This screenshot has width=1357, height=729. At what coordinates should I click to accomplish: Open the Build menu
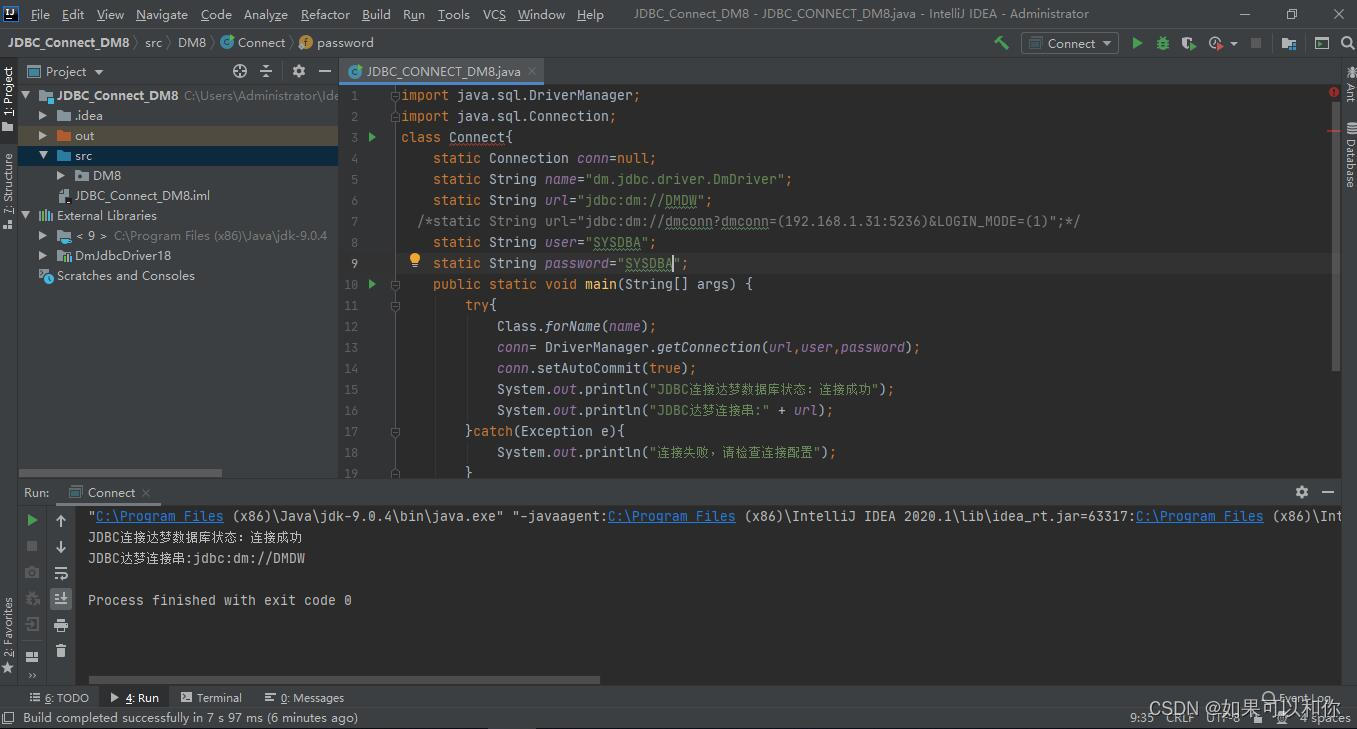[x=376, y=14]
